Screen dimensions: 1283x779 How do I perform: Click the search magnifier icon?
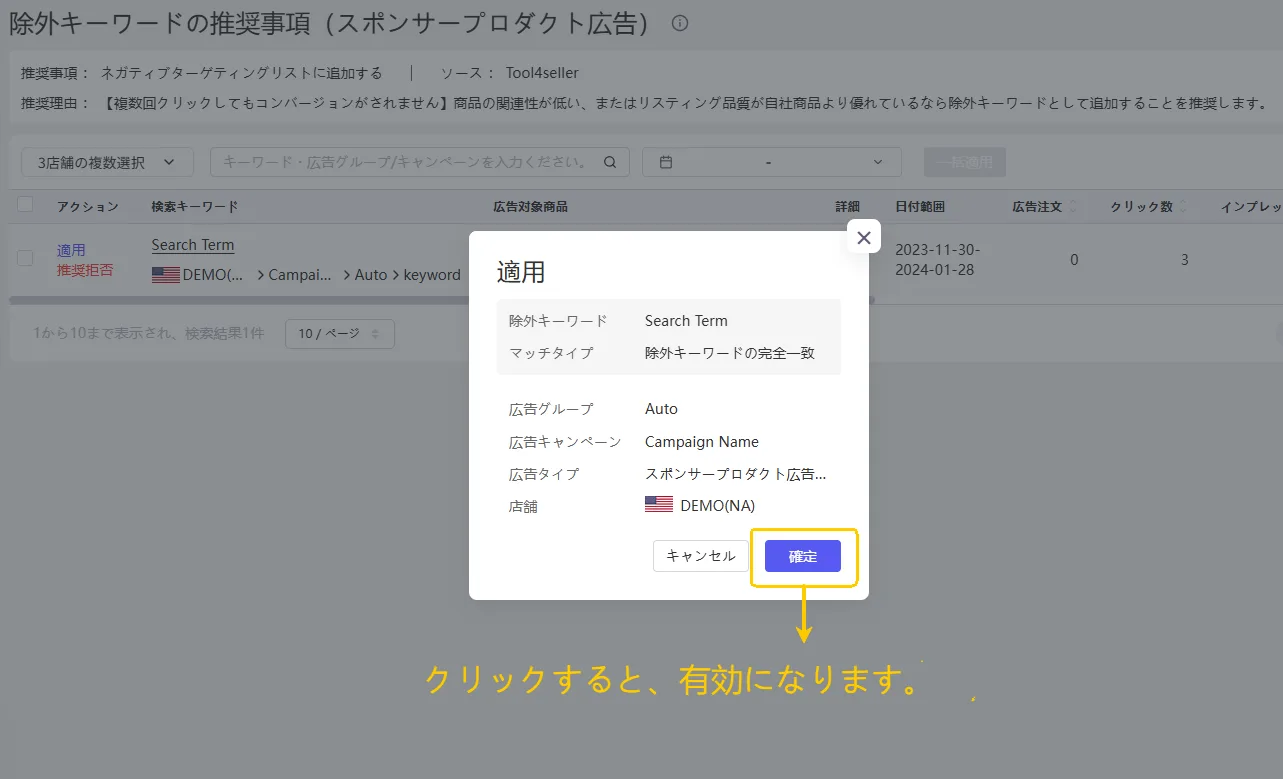(x=610, y=162)
